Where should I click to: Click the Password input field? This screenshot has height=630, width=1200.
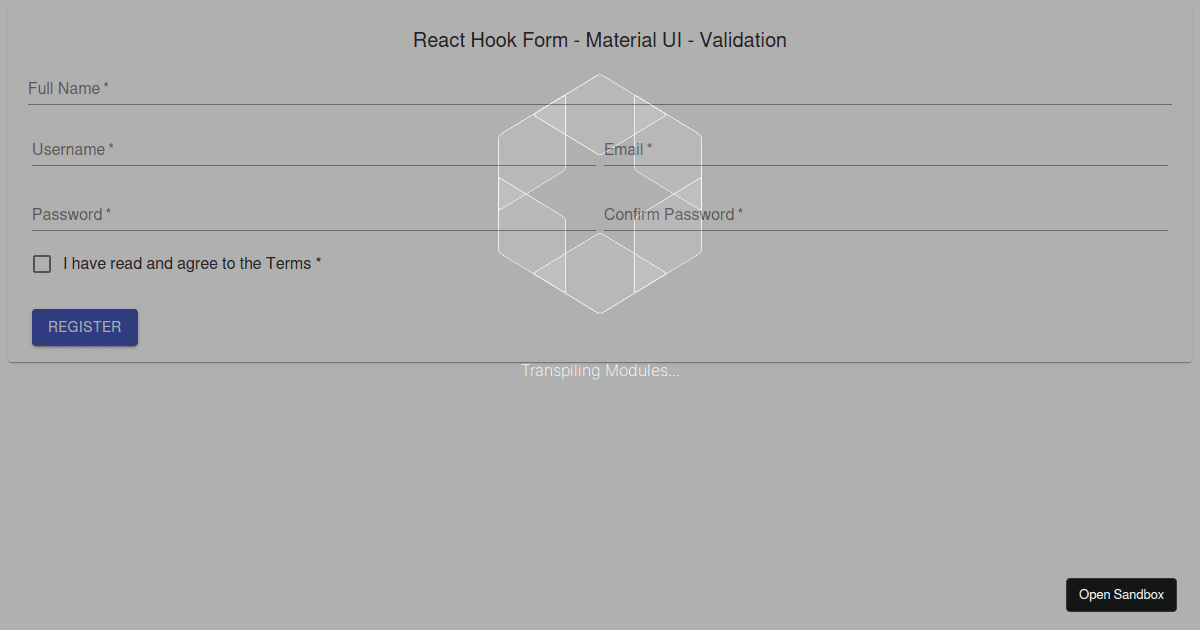[300, 214]
